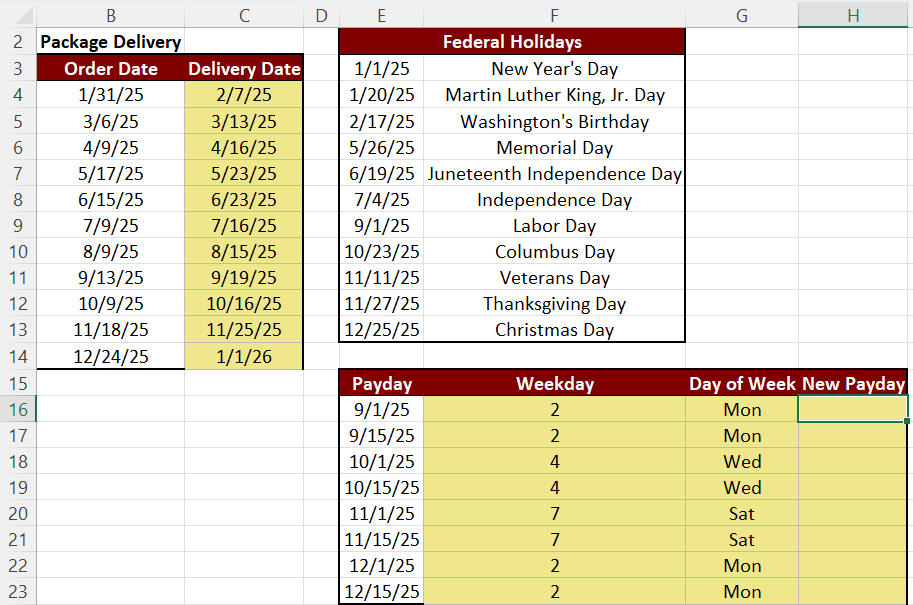The image size is (913, 605).
Task: Select row header 14
Action: coord(17,356)
